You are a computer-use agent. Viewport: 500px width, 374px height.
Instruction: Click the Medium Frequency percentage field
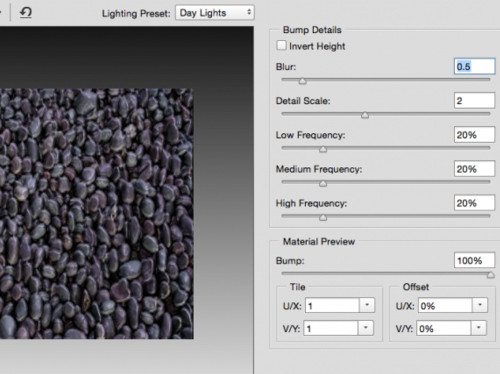(x=474, y=169)
